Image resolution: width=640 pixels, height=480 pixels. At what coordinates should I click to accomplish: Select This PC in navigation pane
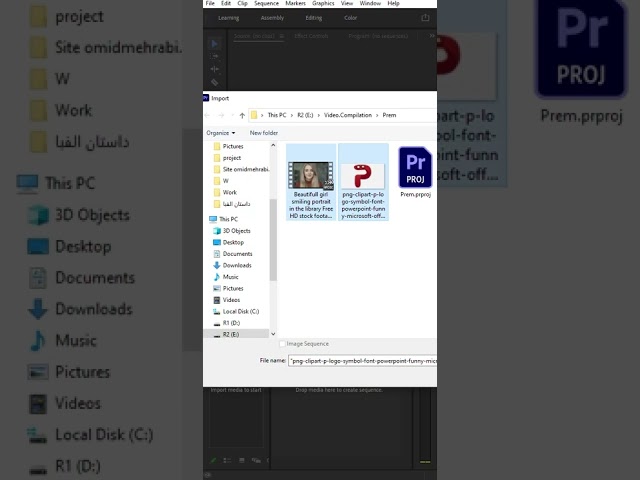223,219
